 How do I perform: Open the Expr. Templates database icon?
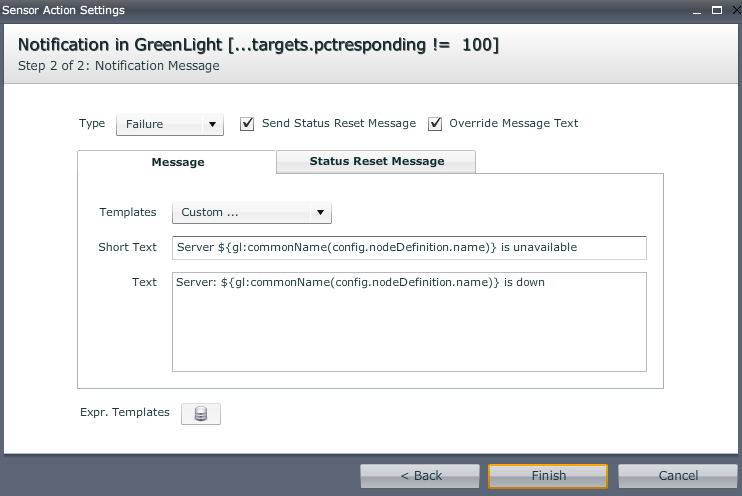200,414
